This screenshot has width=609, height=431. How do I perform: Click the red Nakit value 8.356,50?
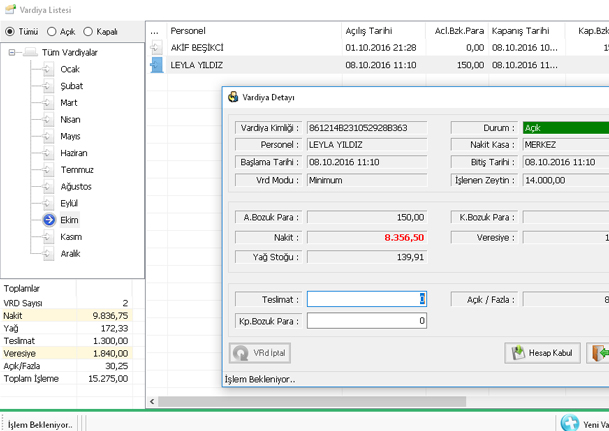[404, 237]
